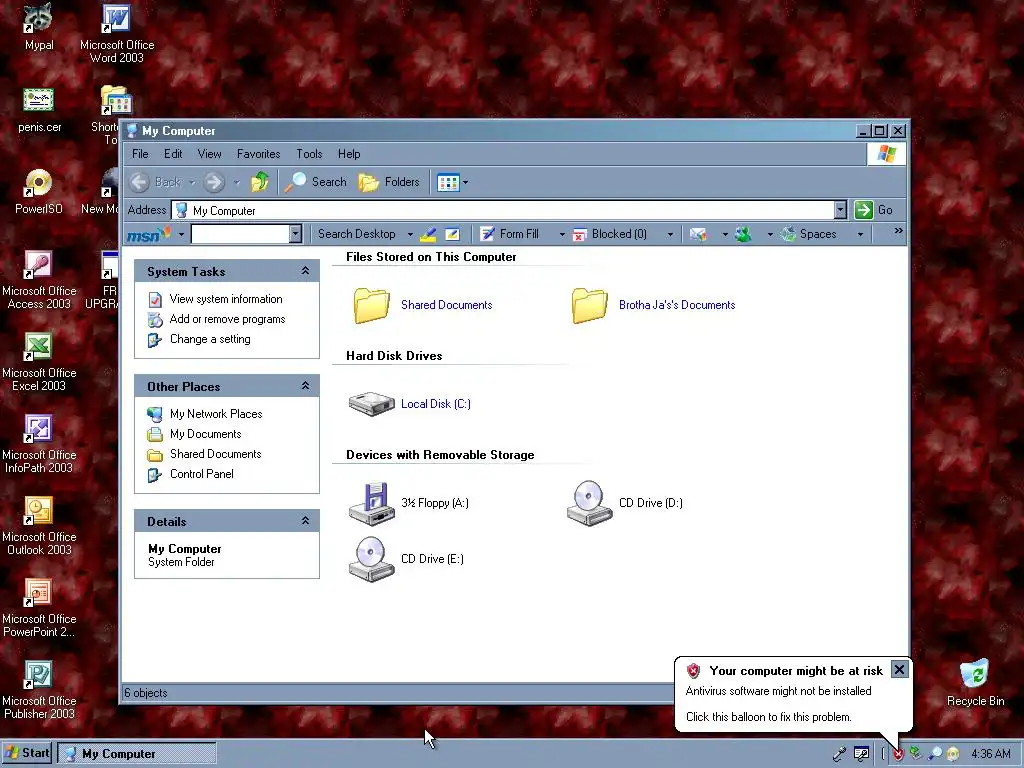Open the Form Fill dropdown arrow
This screenshot has height=768, width=1024.
pos(562,234)
